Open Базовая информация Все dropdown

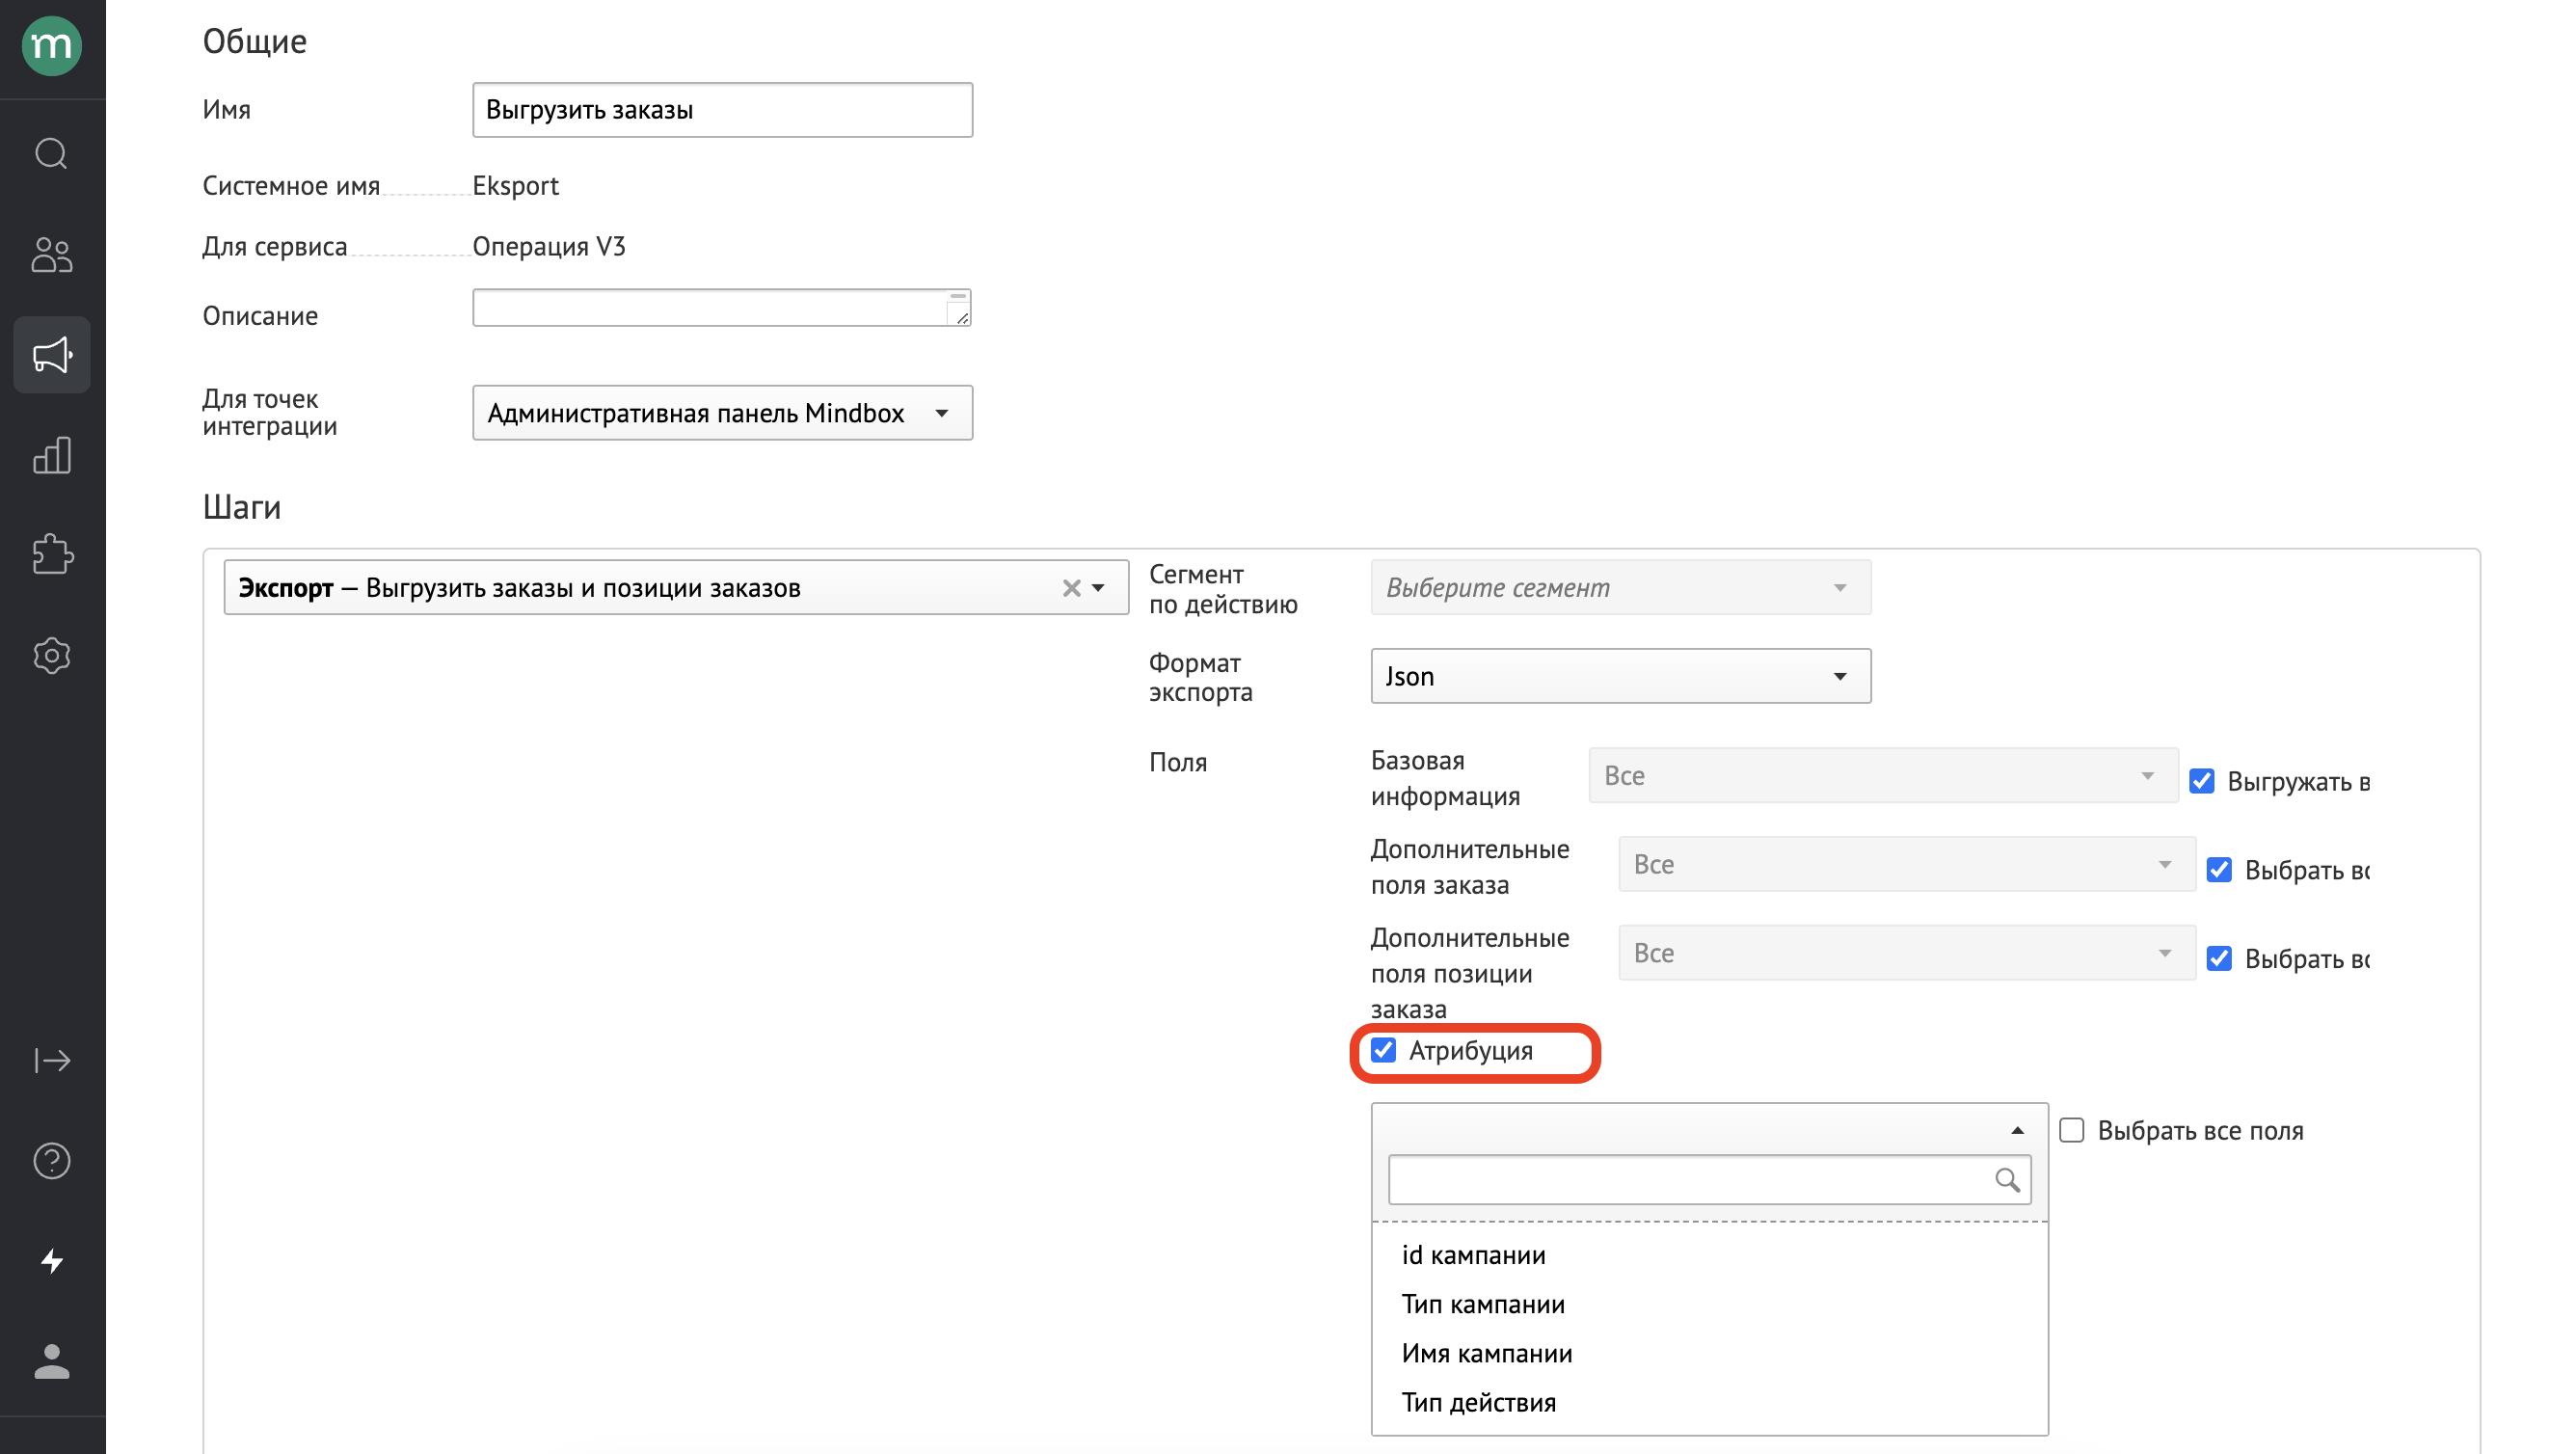tap(1883, 776)
